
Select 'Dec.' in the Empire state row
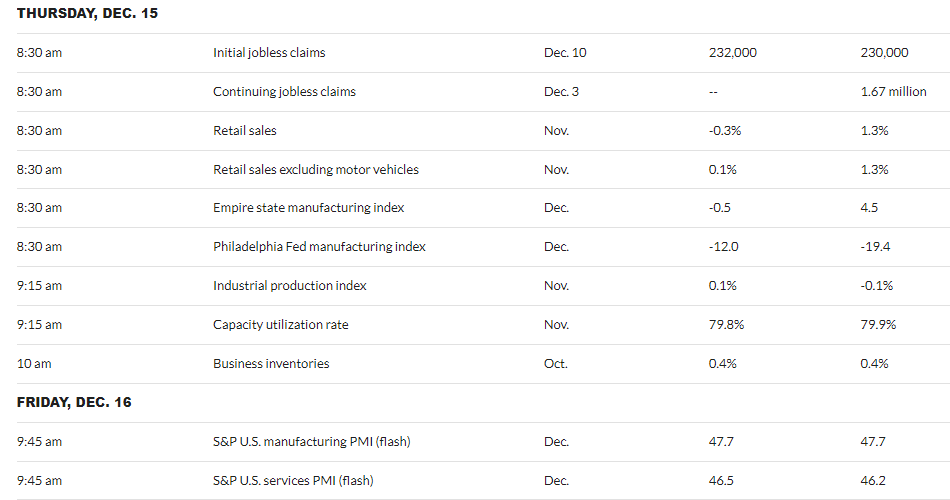556,207
